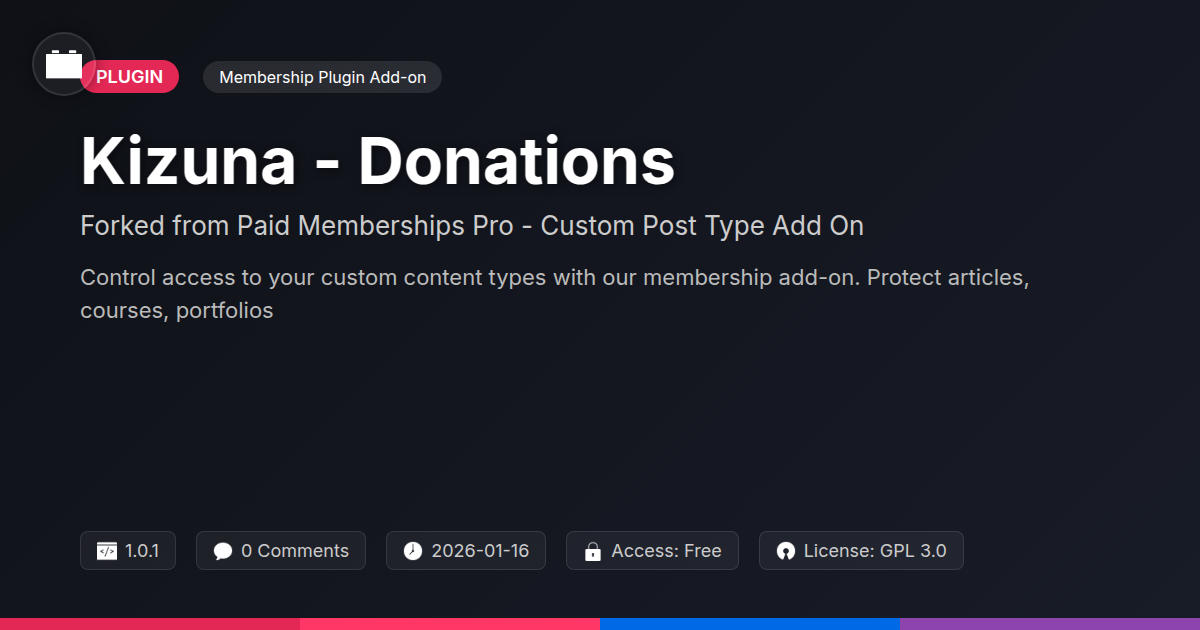Click the open-source license icon
Viewport: 1200px width, 630px height.
(x=785, y=551)
